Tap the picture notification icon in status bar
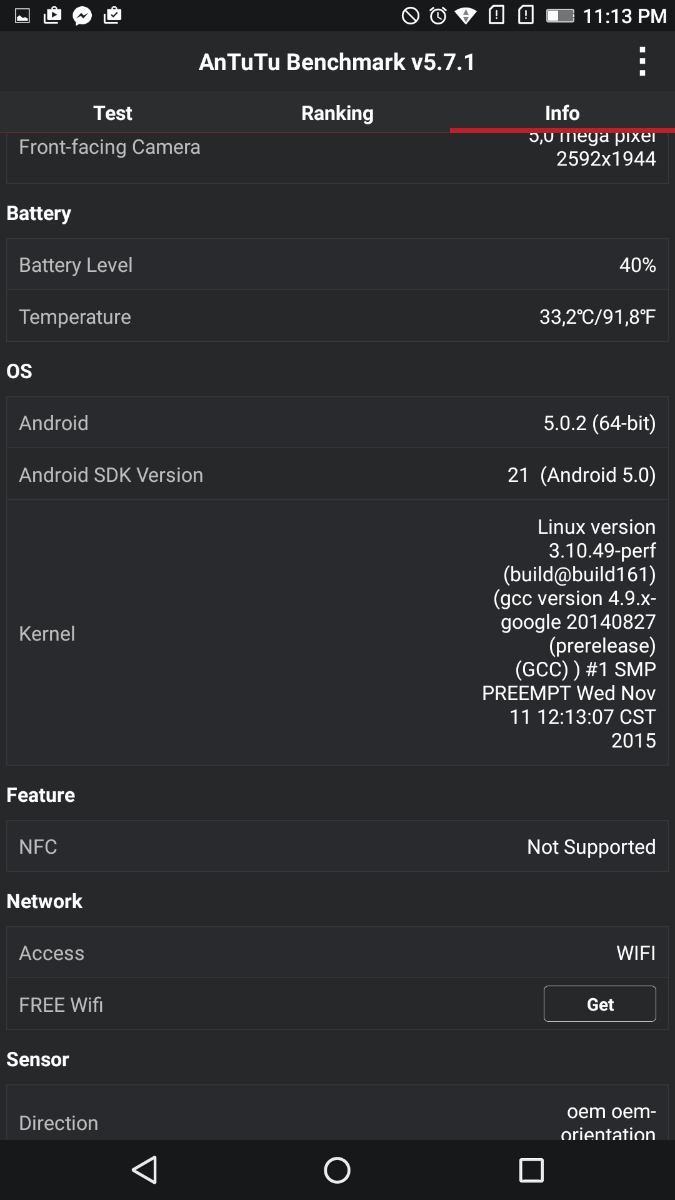 coord(22,15)
